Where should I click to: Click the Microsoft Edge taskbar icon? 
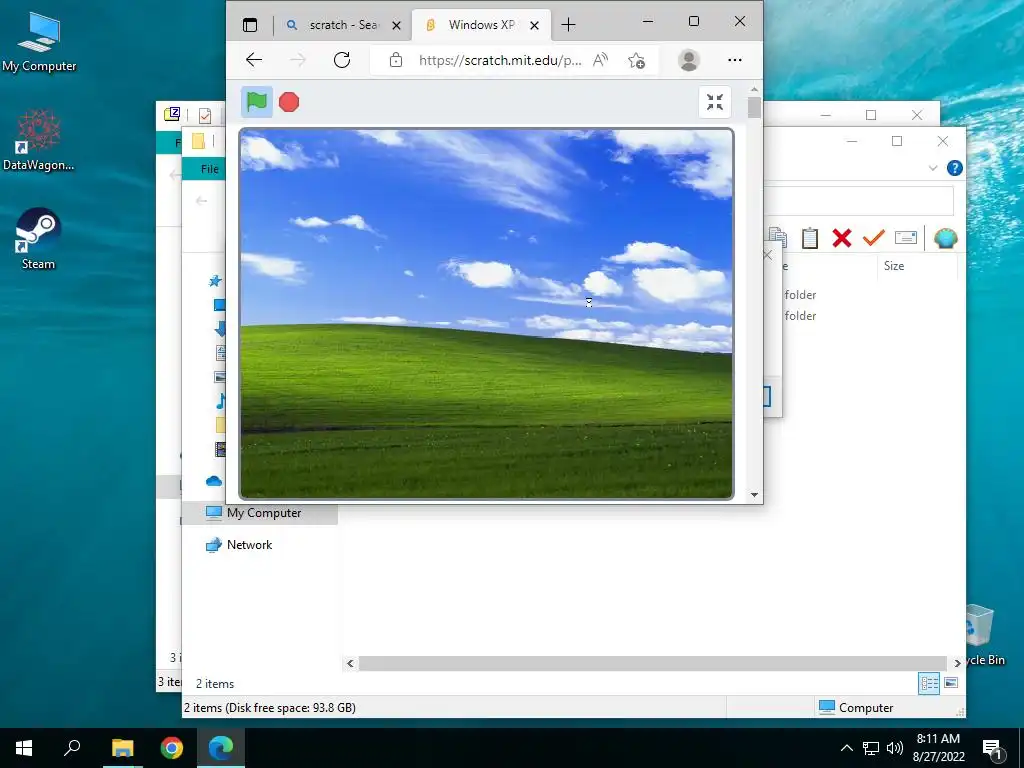tap(221, 748)
